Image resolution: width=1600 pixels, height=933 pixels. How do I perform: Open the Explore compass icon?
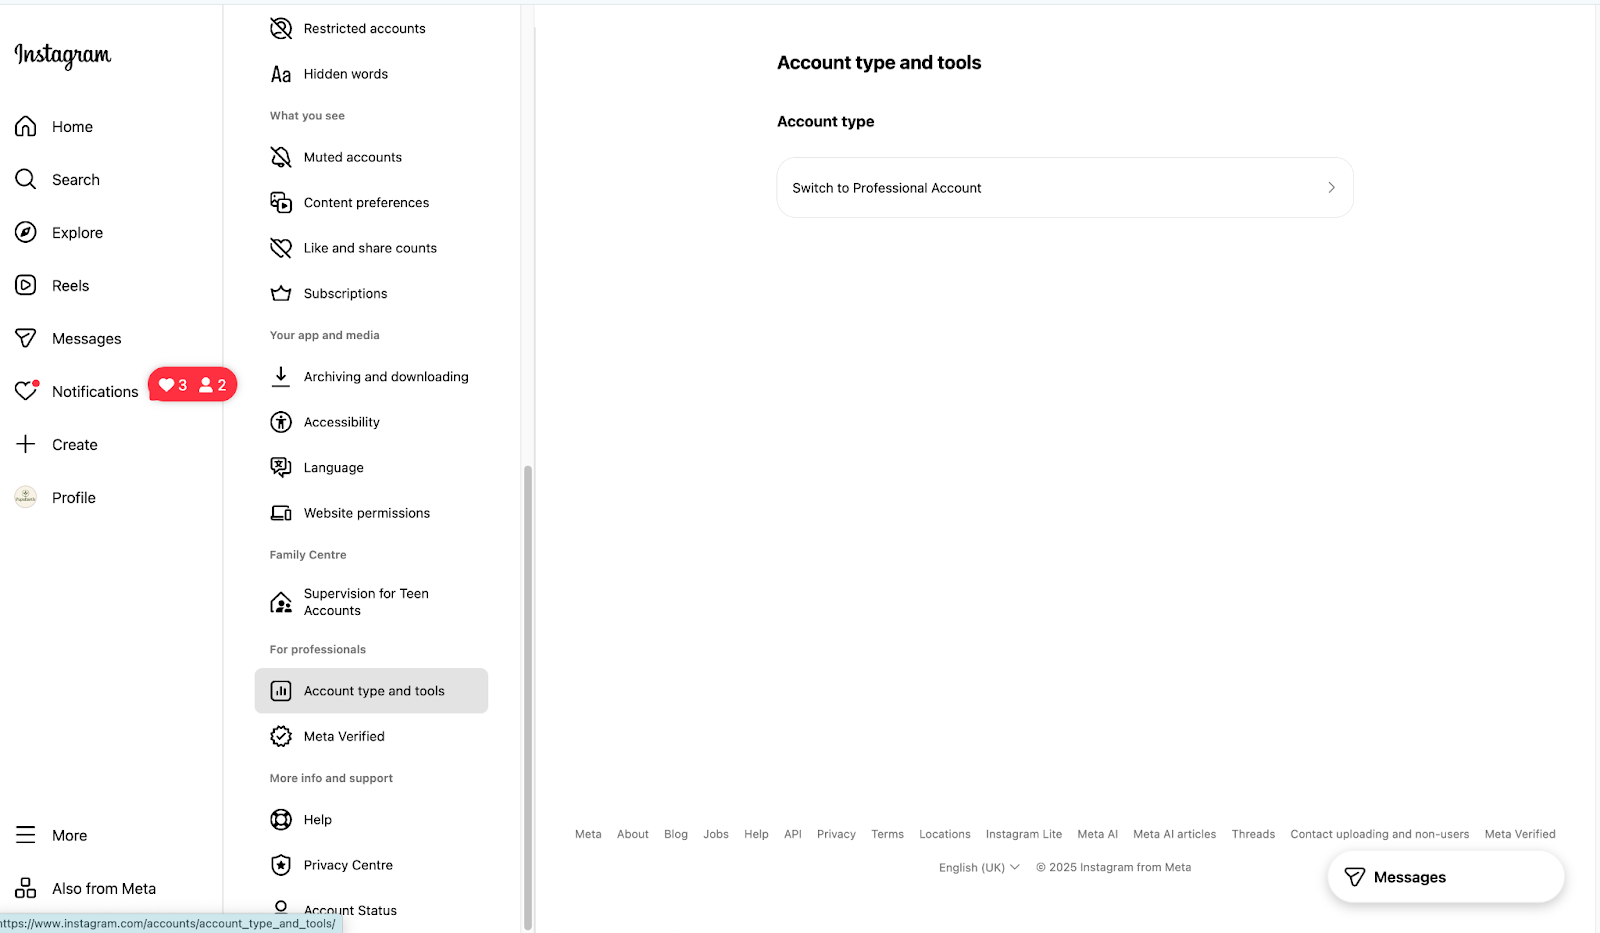[x=26, y=232]
